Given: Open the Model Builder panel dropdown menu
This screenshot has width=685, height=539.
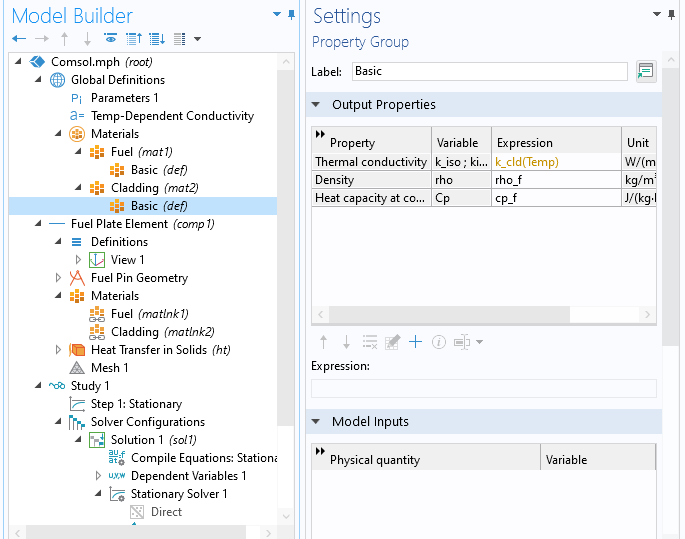Looking at the screenshot, I should pos(277,15).
